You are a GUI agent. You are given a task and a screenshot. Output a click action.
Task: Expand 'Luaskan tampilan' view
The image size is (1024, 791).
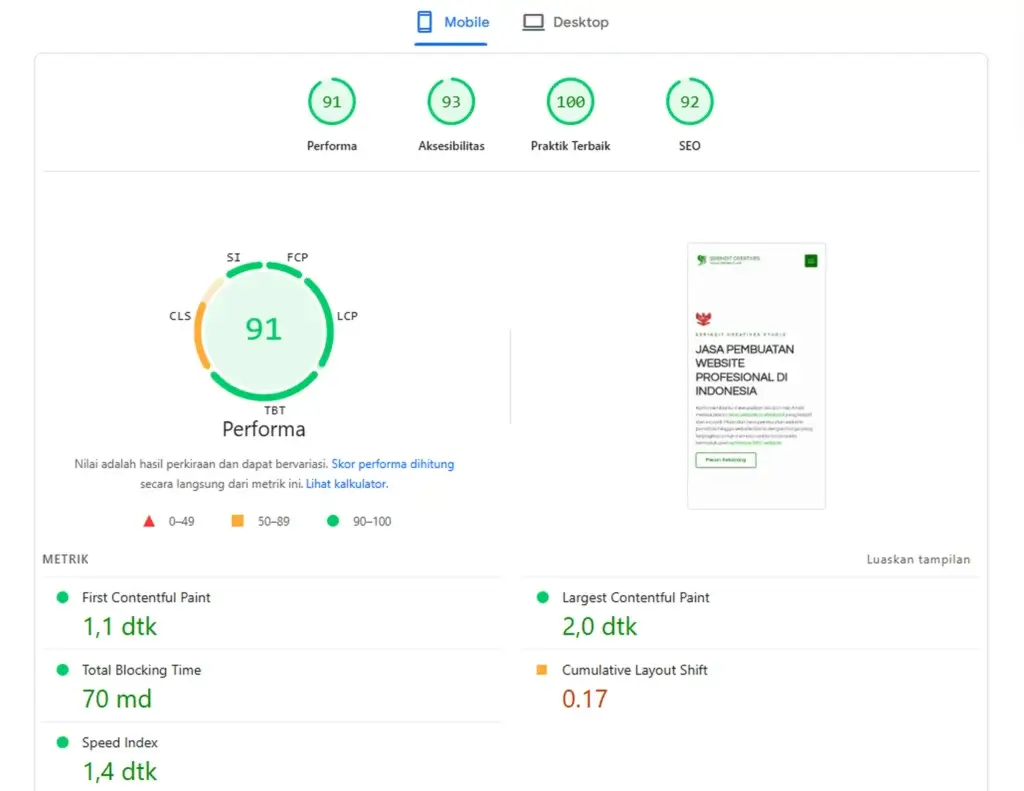(918, 560)
